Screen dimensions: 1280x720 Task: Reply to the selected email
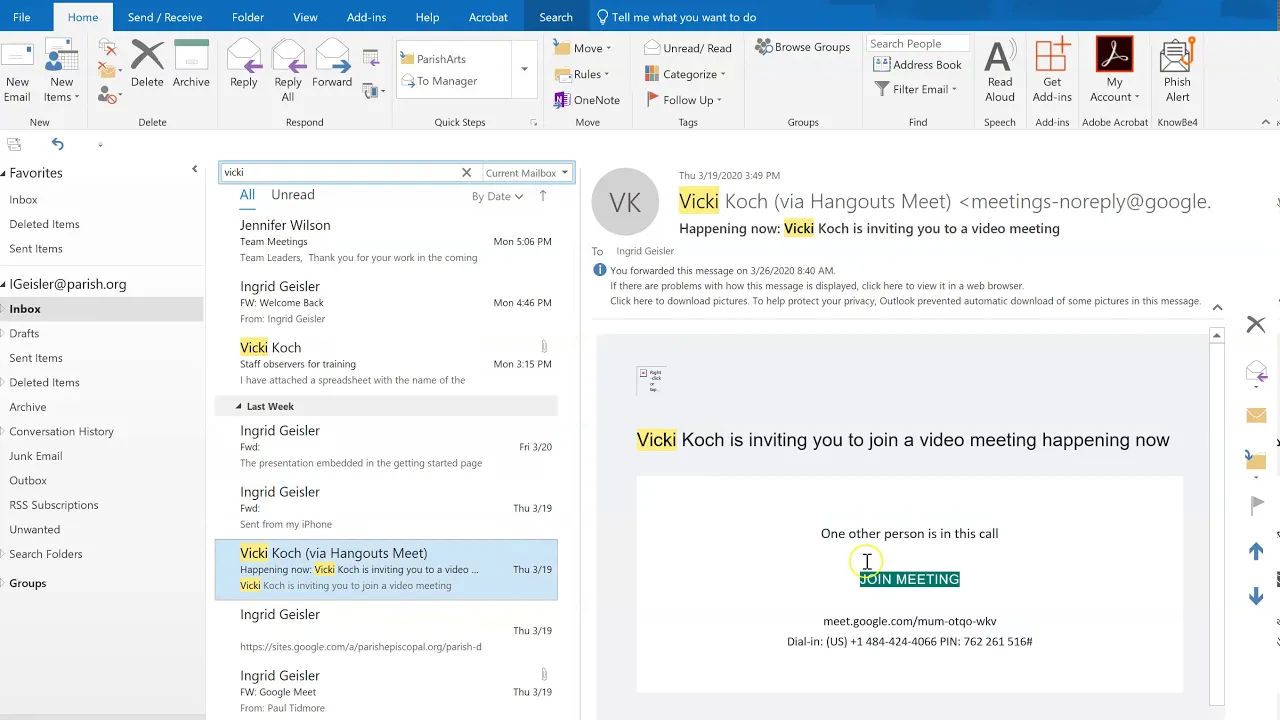(244, 65)
